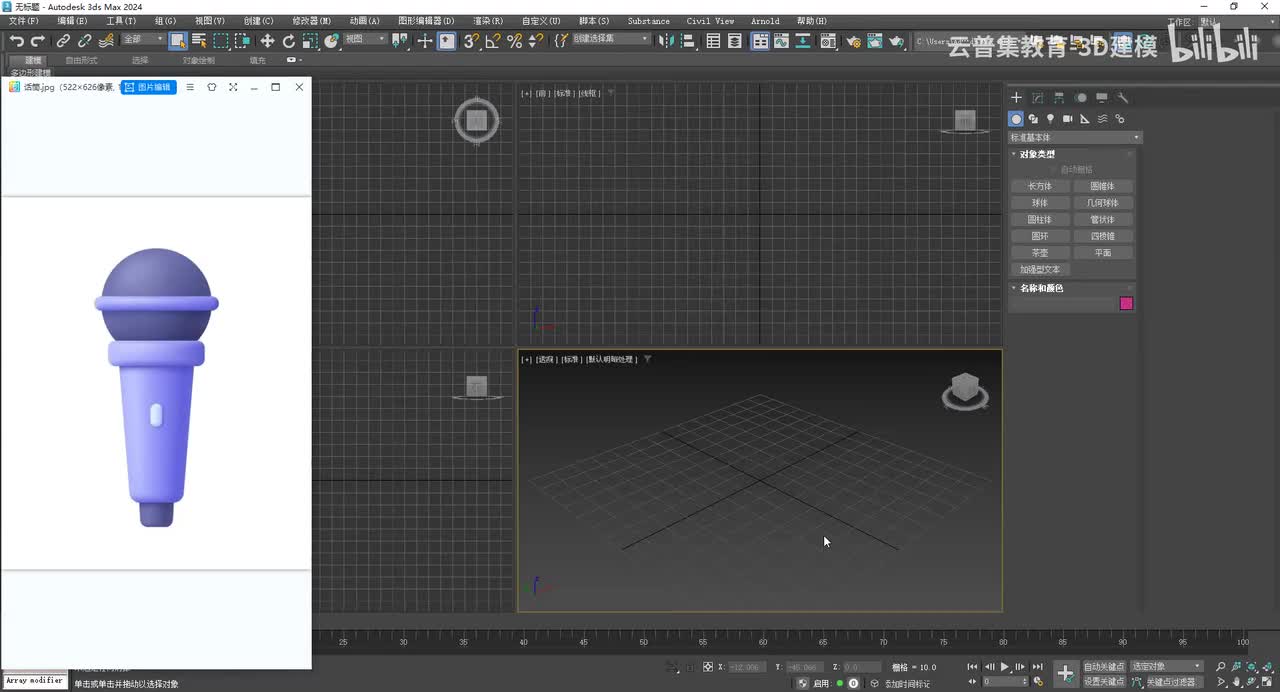Image resolution: width=1280 pixels, height=692 pixels.
Task: Select the Move tool in the toolbar
Action: click(267, 41)
